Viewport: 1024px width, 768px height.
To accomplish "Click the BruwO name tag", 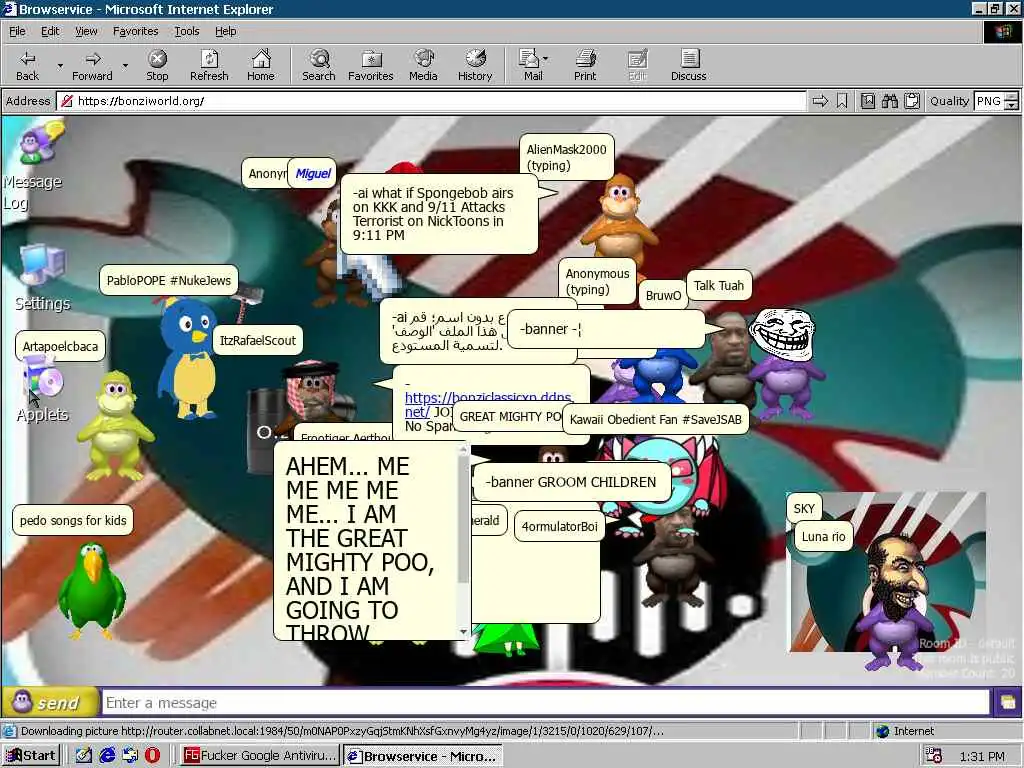I will 663,295.
